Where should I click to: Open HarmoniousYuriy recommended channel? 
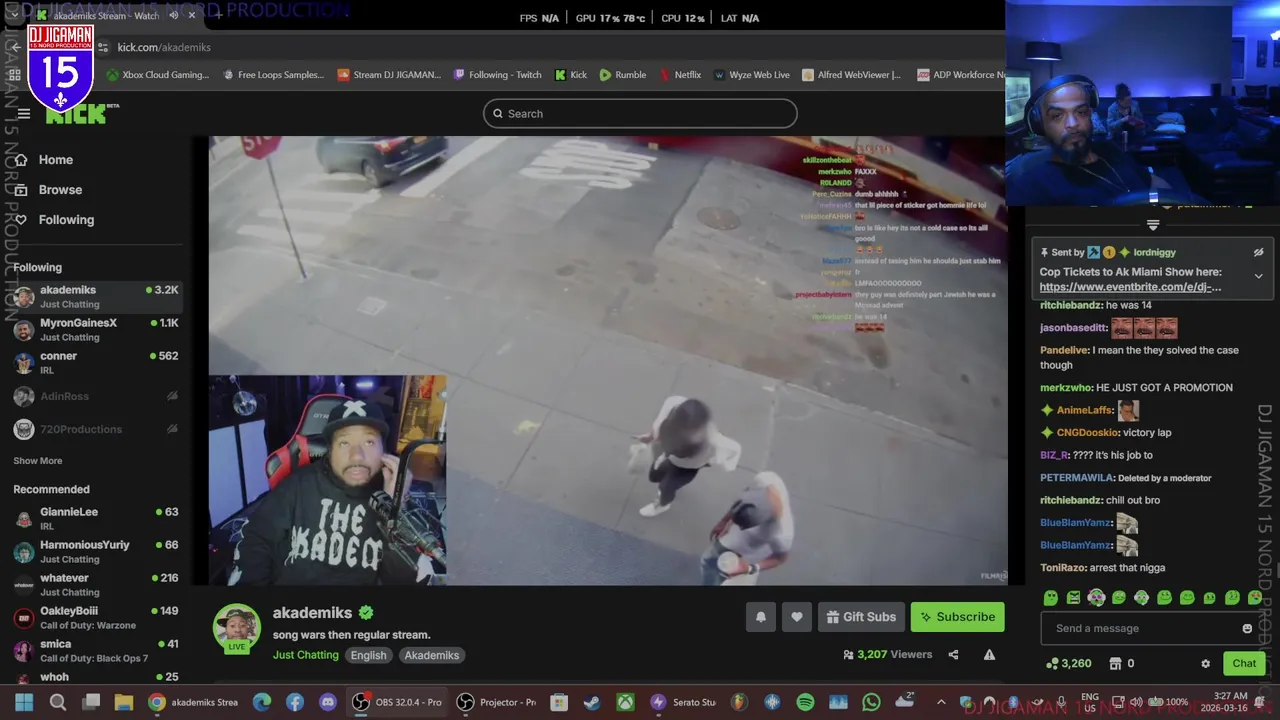tap(96, 551)
